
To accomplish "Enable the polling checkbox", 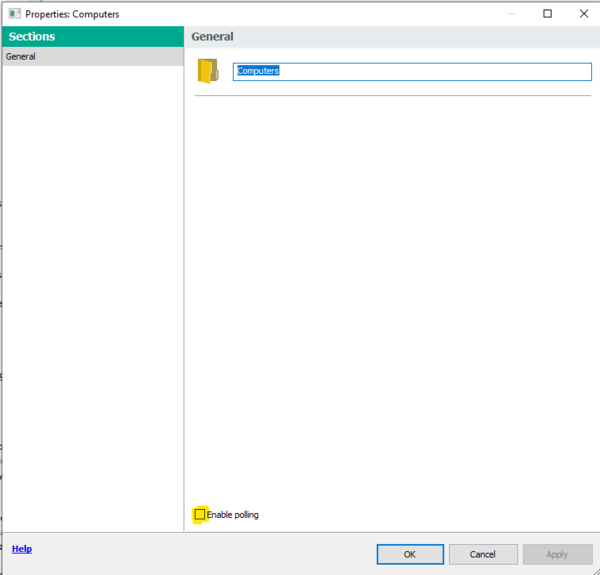I will tap(200, 514).
